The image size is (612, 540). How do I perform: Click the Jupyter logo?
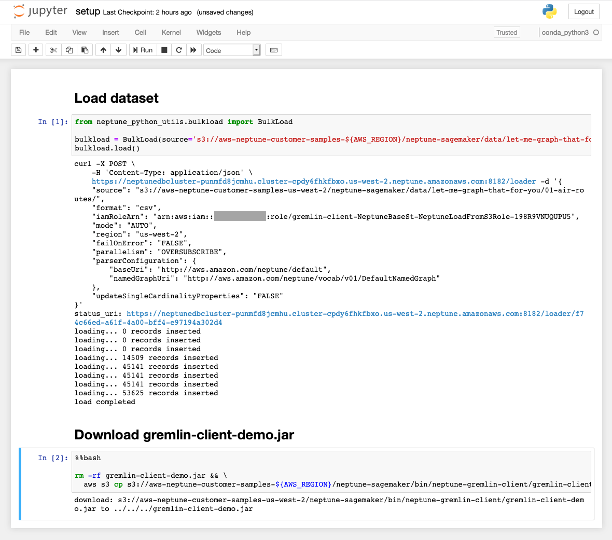(40, 11)
